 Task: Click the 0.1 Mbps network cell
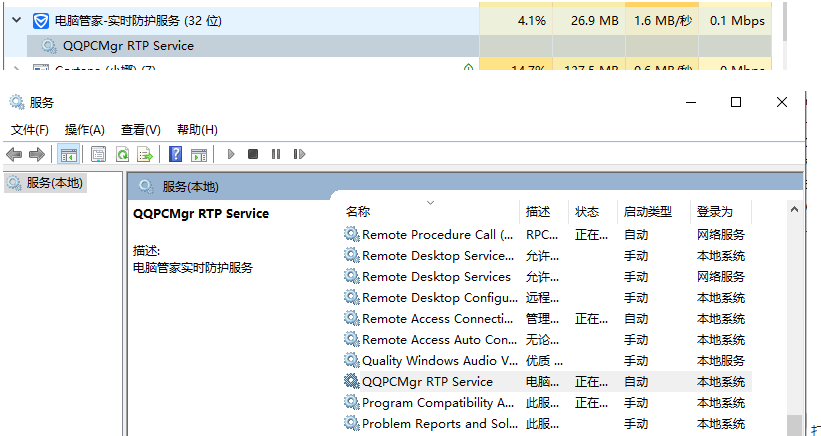[735, 21]
